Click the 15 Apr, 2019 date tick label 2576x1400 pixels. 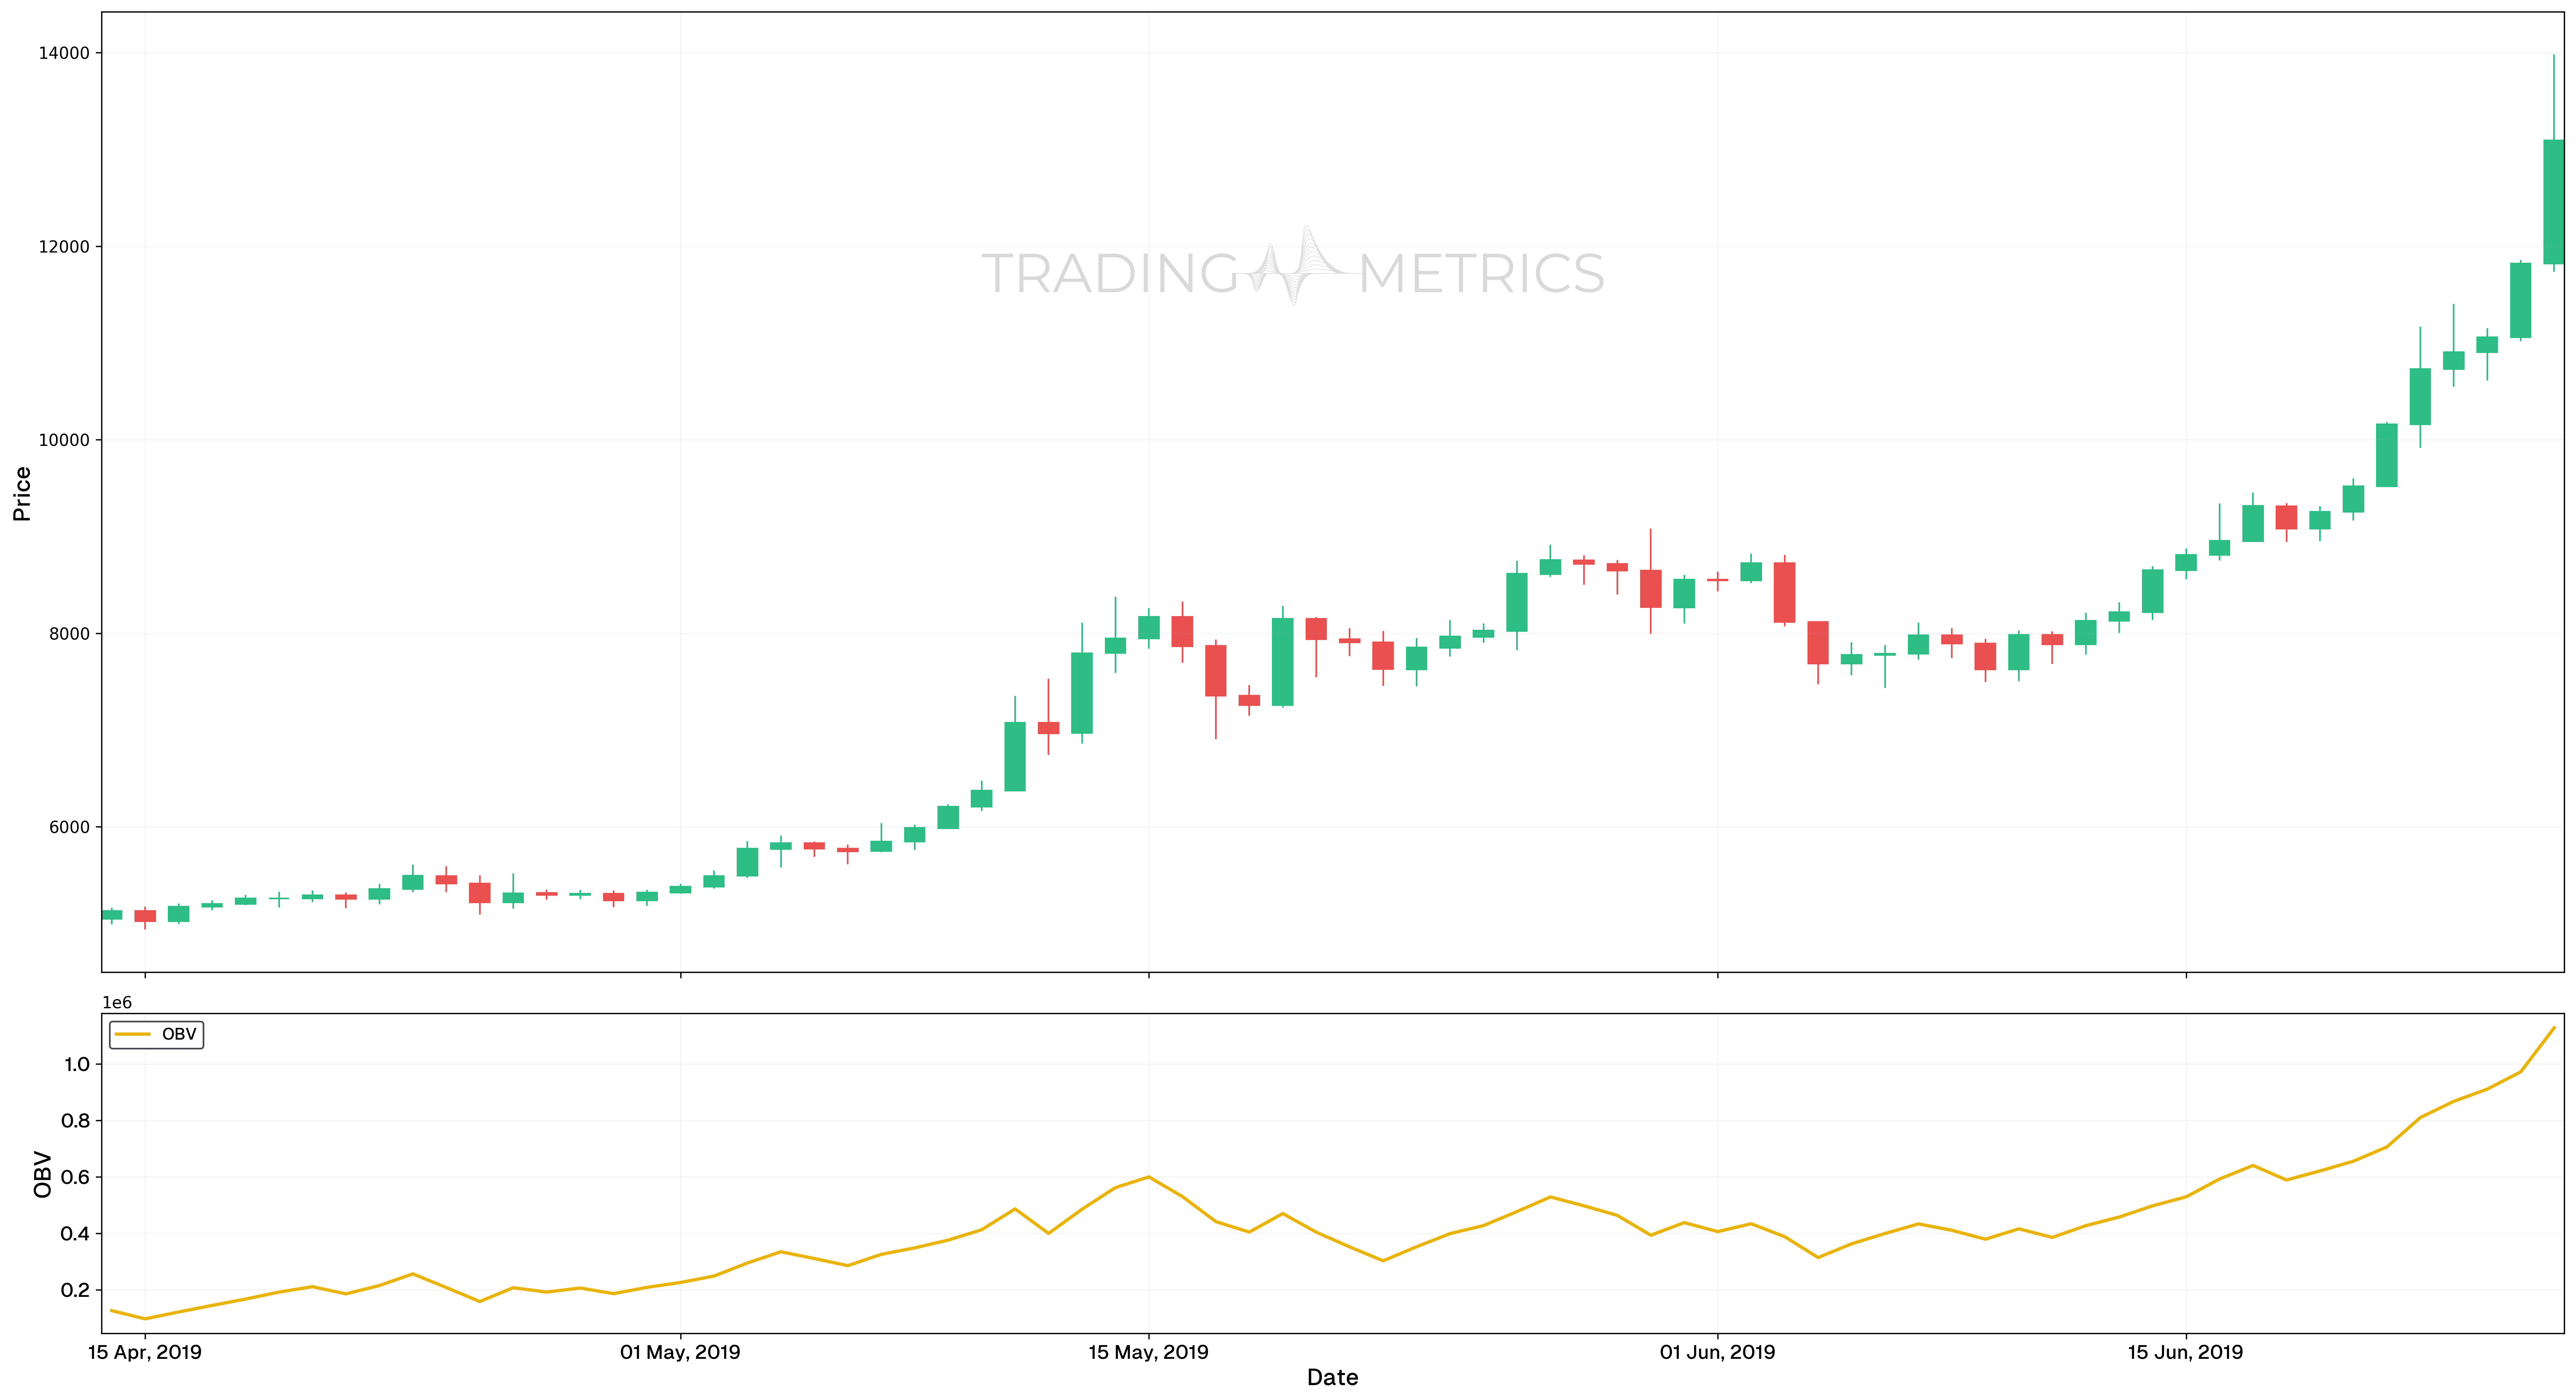point(145,1353)
